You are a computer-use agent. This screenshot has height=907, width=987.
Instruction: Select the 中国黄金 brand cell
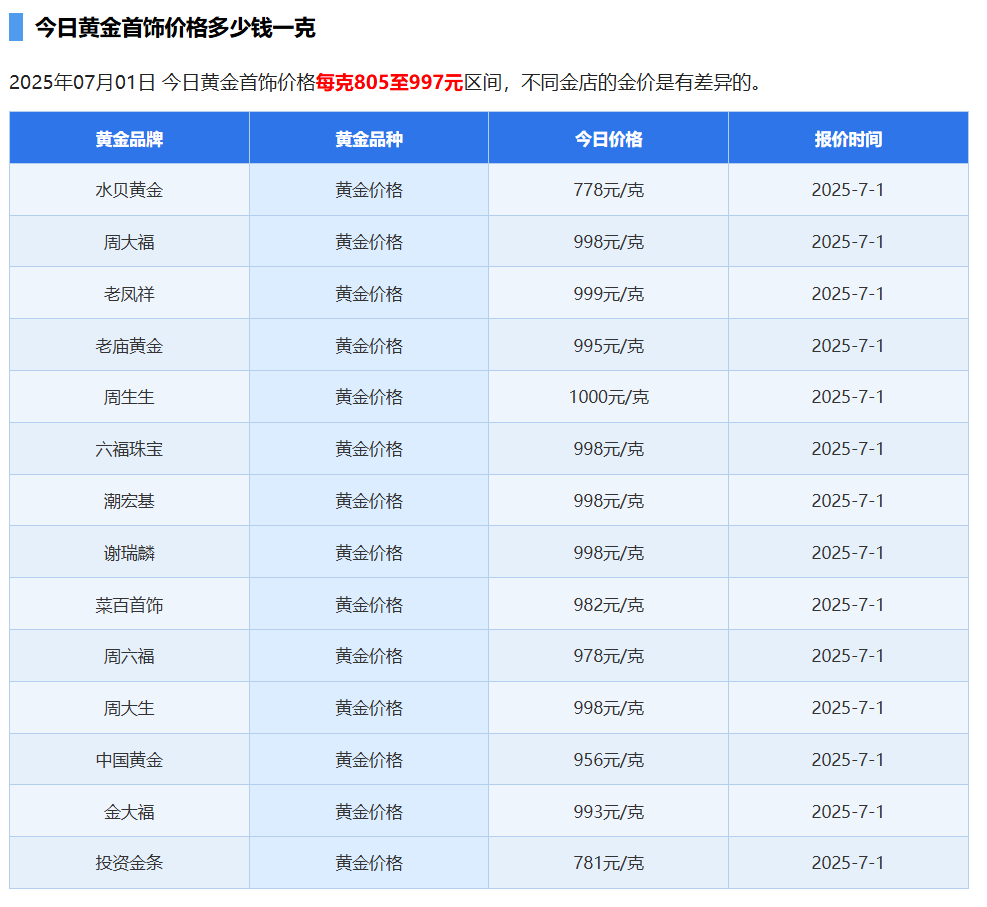(129, 760)
